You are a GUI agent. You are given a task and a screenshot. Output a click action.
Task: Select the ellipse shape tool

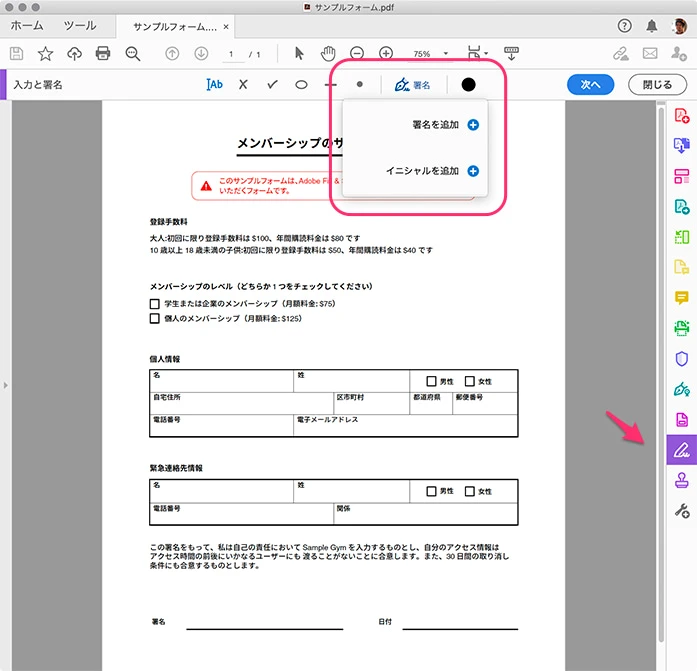click(301, 85)
